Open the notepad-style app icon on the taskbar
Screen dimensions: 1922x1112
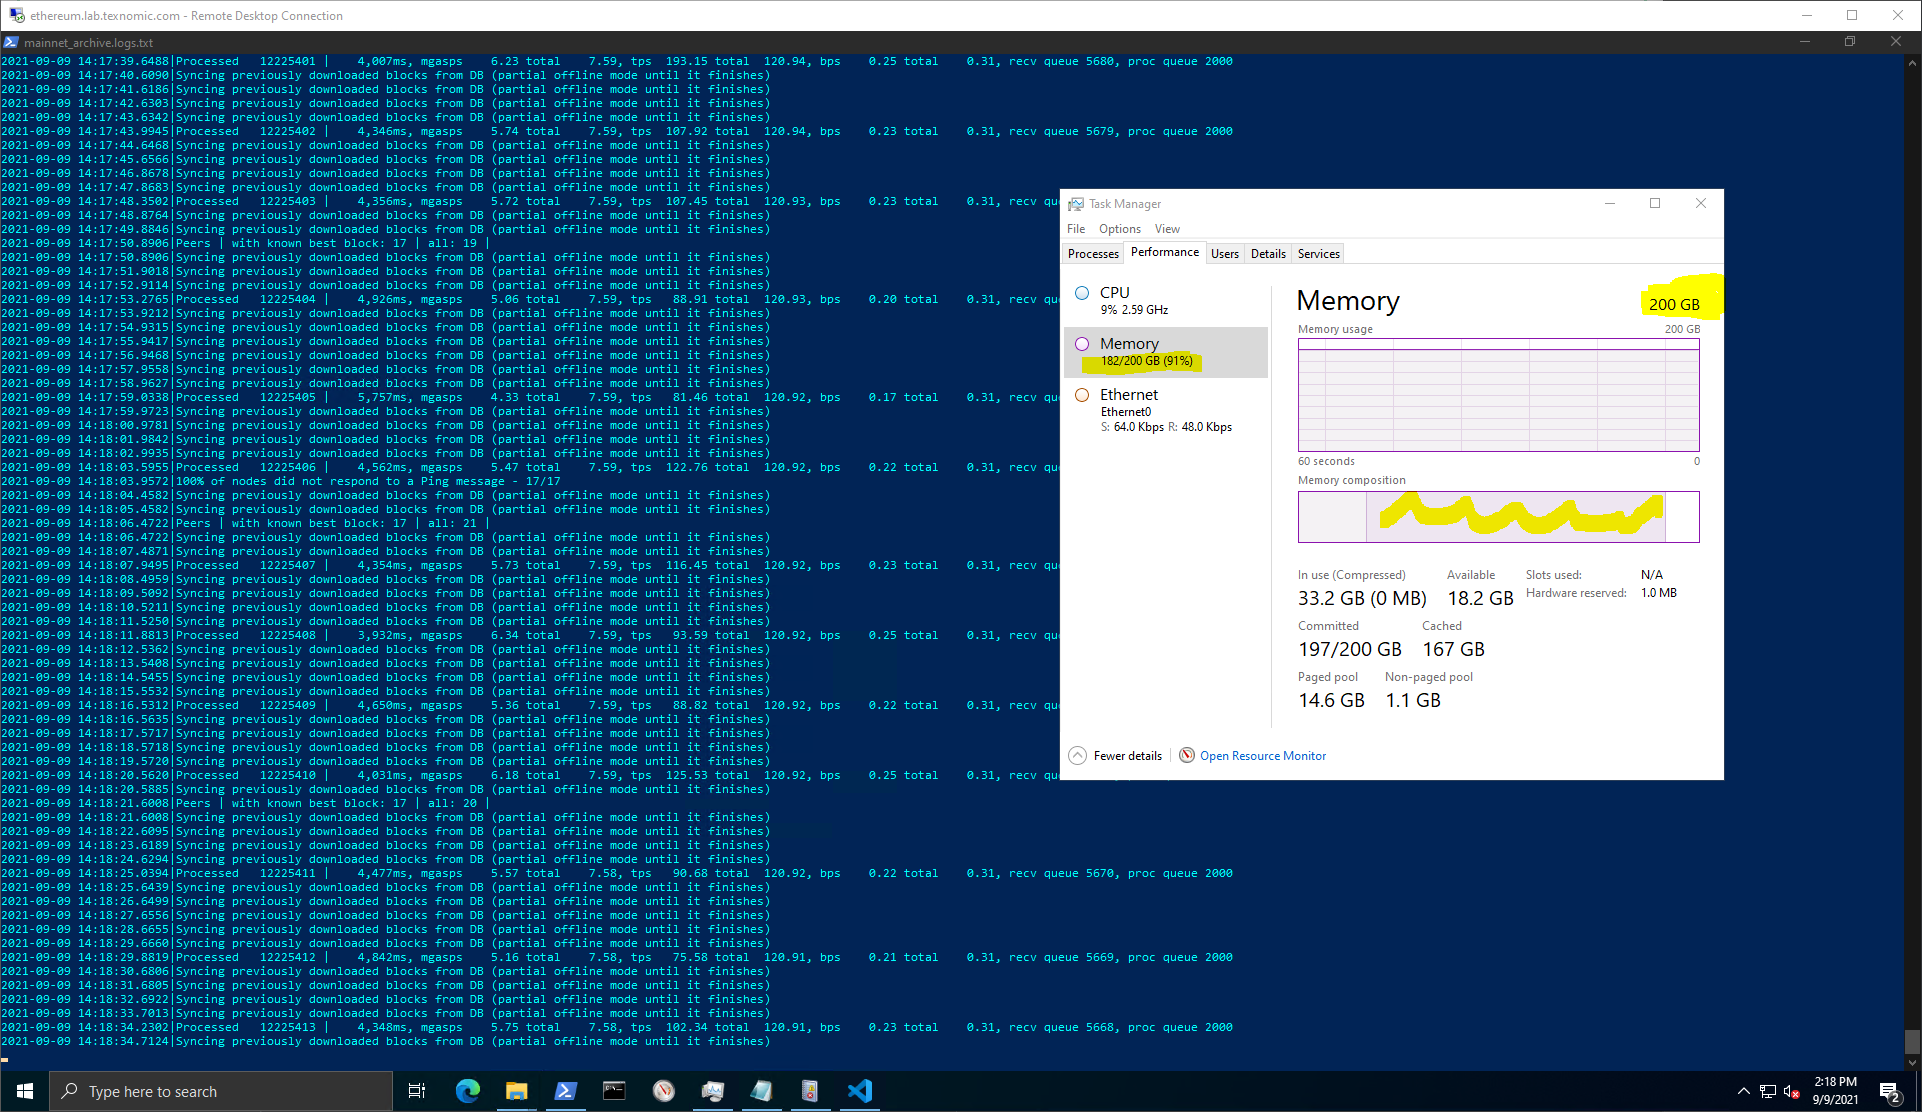(x=762, y=1091)
